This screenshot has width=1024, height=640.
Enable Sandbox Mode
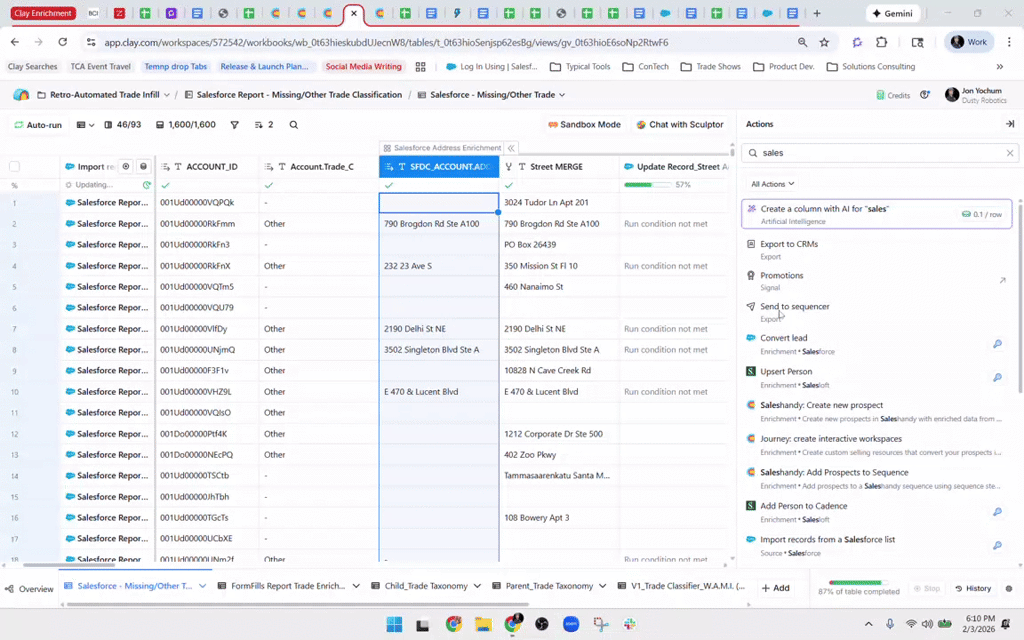(x=584, y=125)
